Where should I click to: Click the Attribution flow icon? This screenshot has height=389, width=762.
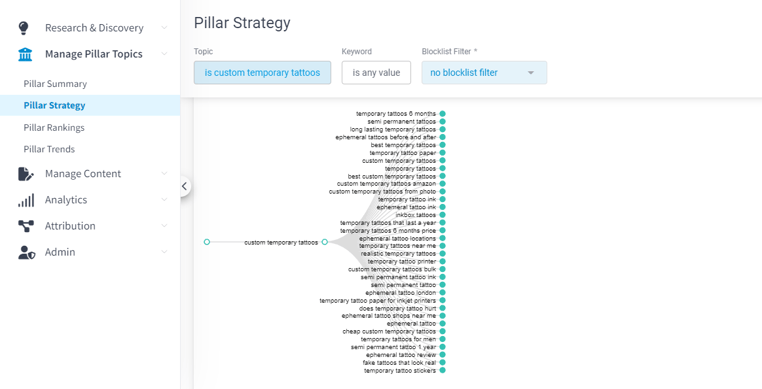tap(26, 226)
